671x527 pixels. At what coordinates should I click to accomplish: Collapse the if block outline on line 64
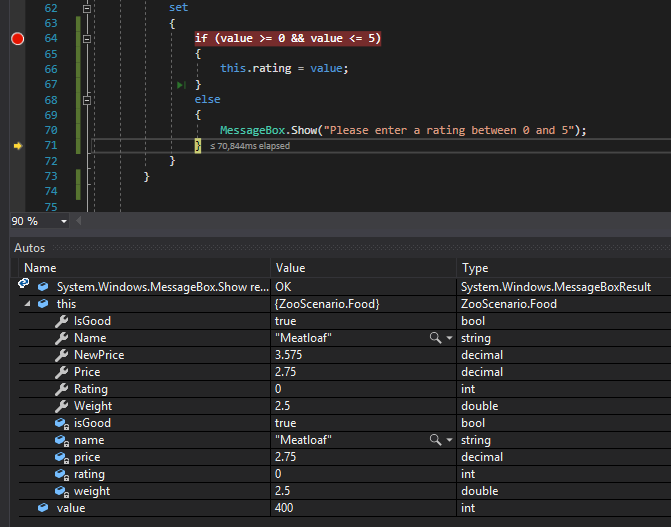point(87,39)
